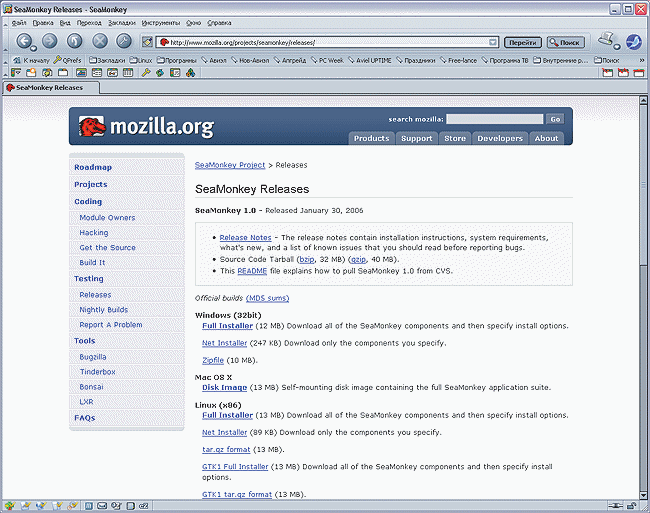Click the Поиск search button
The height and width of the screenshot is (513, 650).
pyautogui.click(x=566, y=42)
